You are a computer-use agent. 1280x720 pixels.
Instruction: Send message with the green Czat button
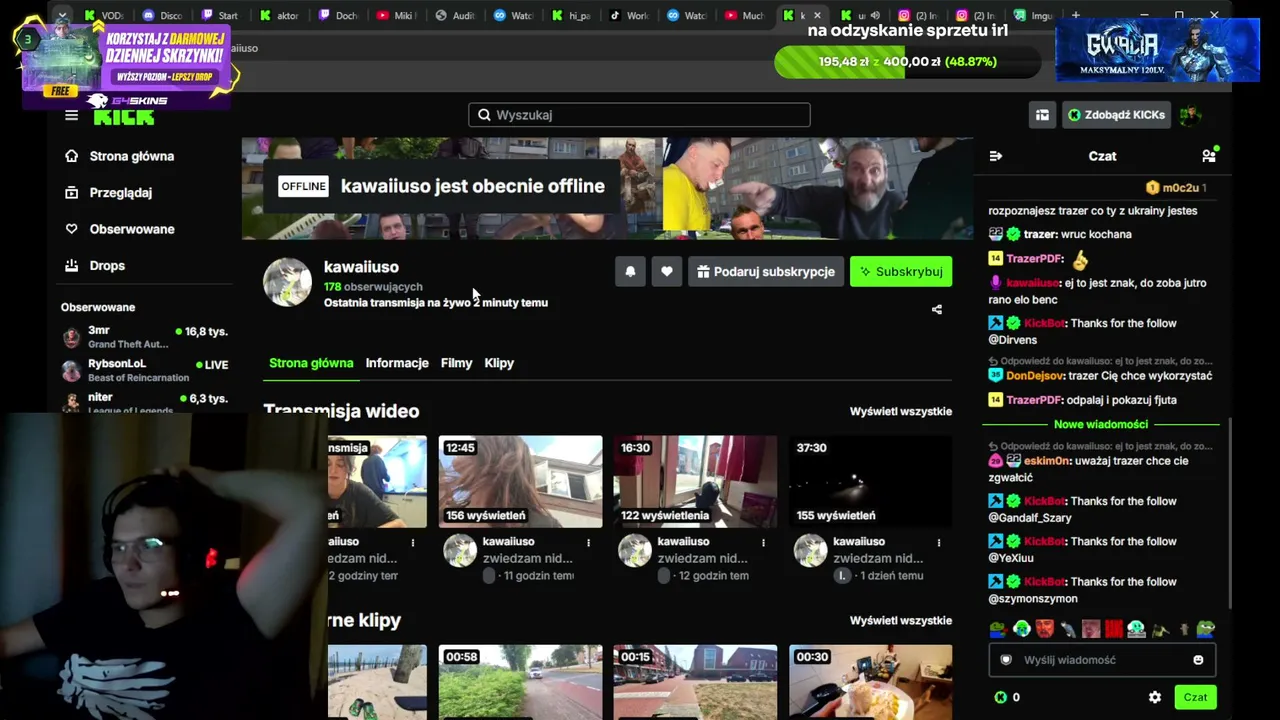(x=1195, y=697)
